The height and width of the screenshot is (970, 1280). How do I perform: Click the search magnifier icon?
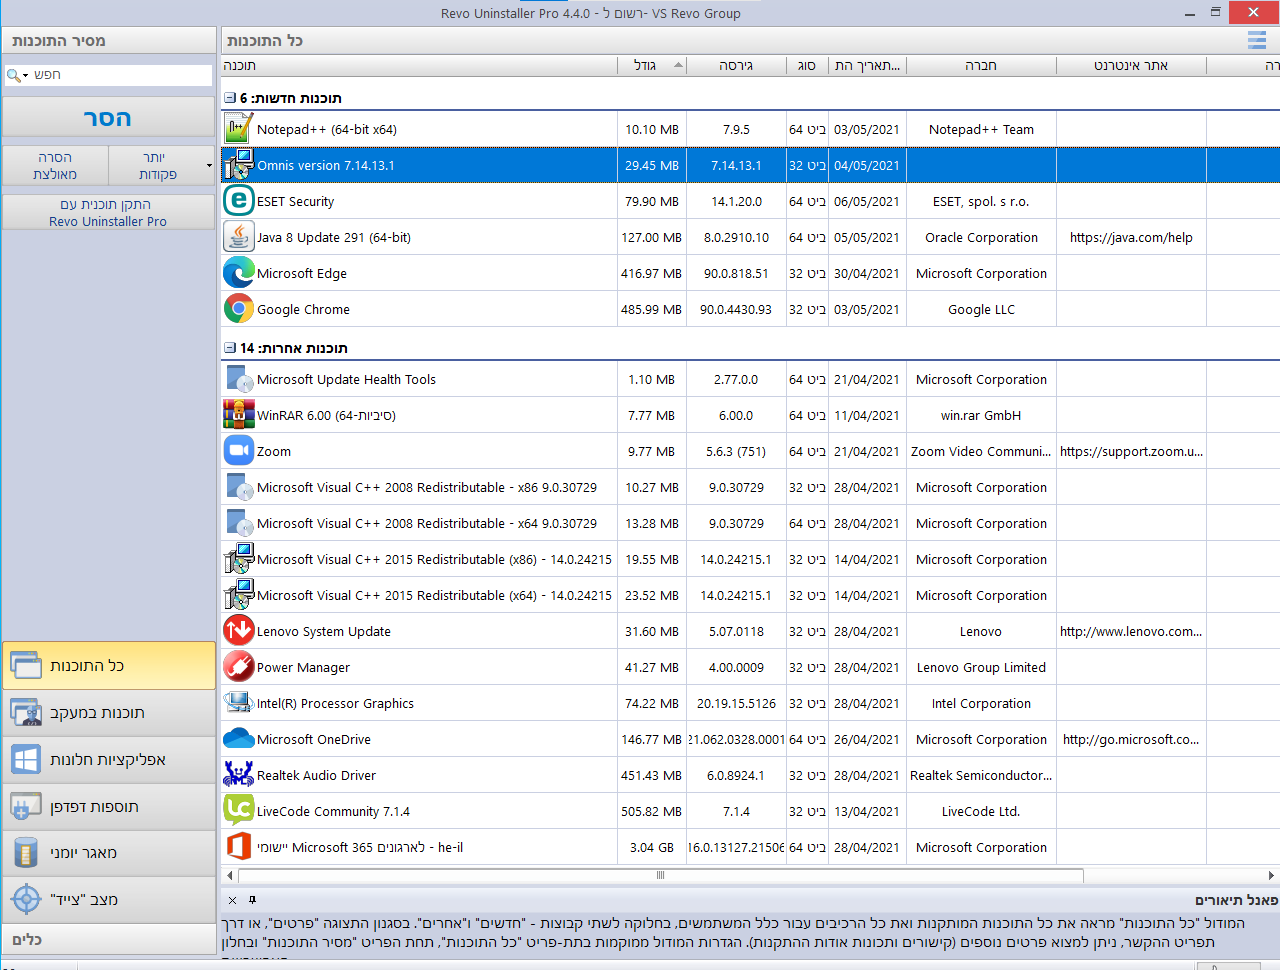tap(14, 75)
